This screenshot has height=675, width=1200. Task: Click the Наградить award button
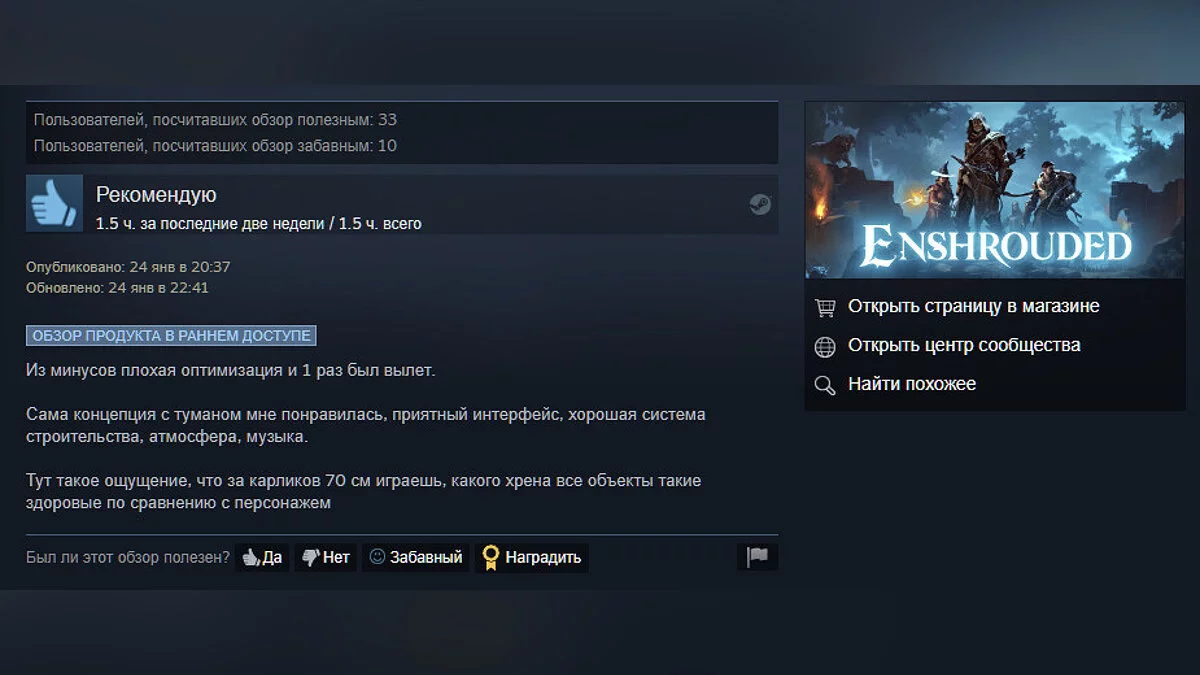[532, 557]
